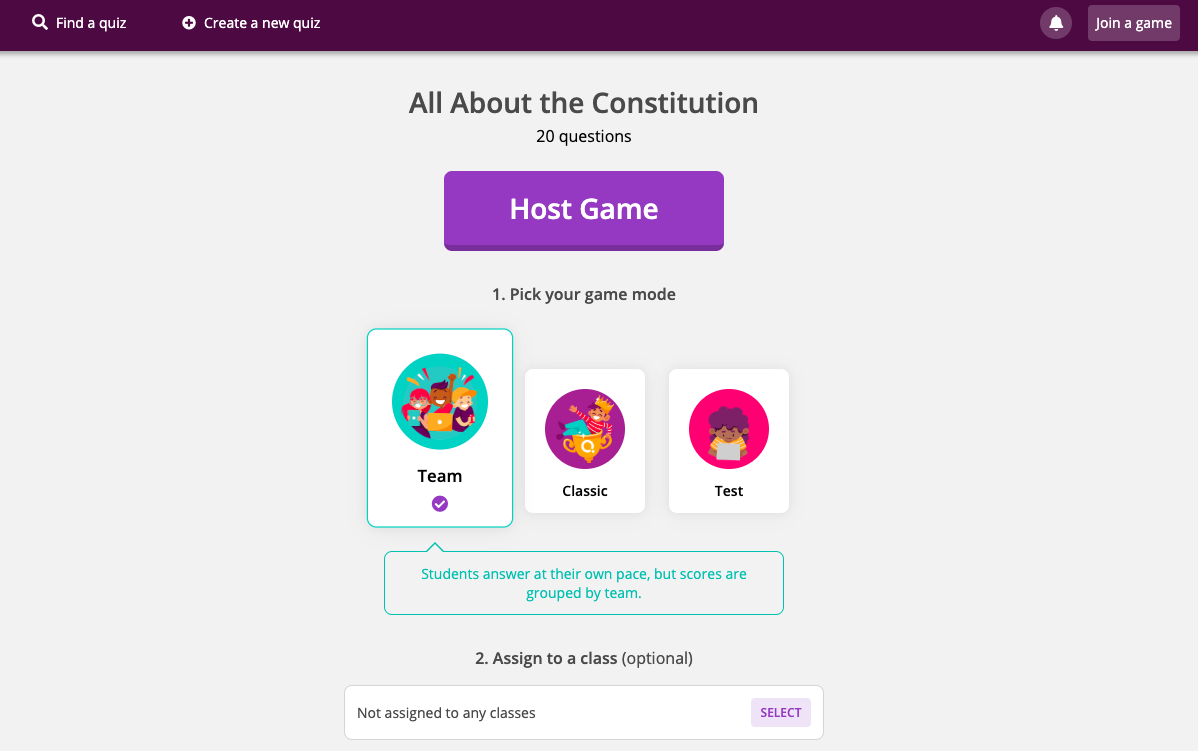Image resolution: width=1198 pixels, height=751 pixels.
Task: Click the Join a game button
Action: [1134, 23]
